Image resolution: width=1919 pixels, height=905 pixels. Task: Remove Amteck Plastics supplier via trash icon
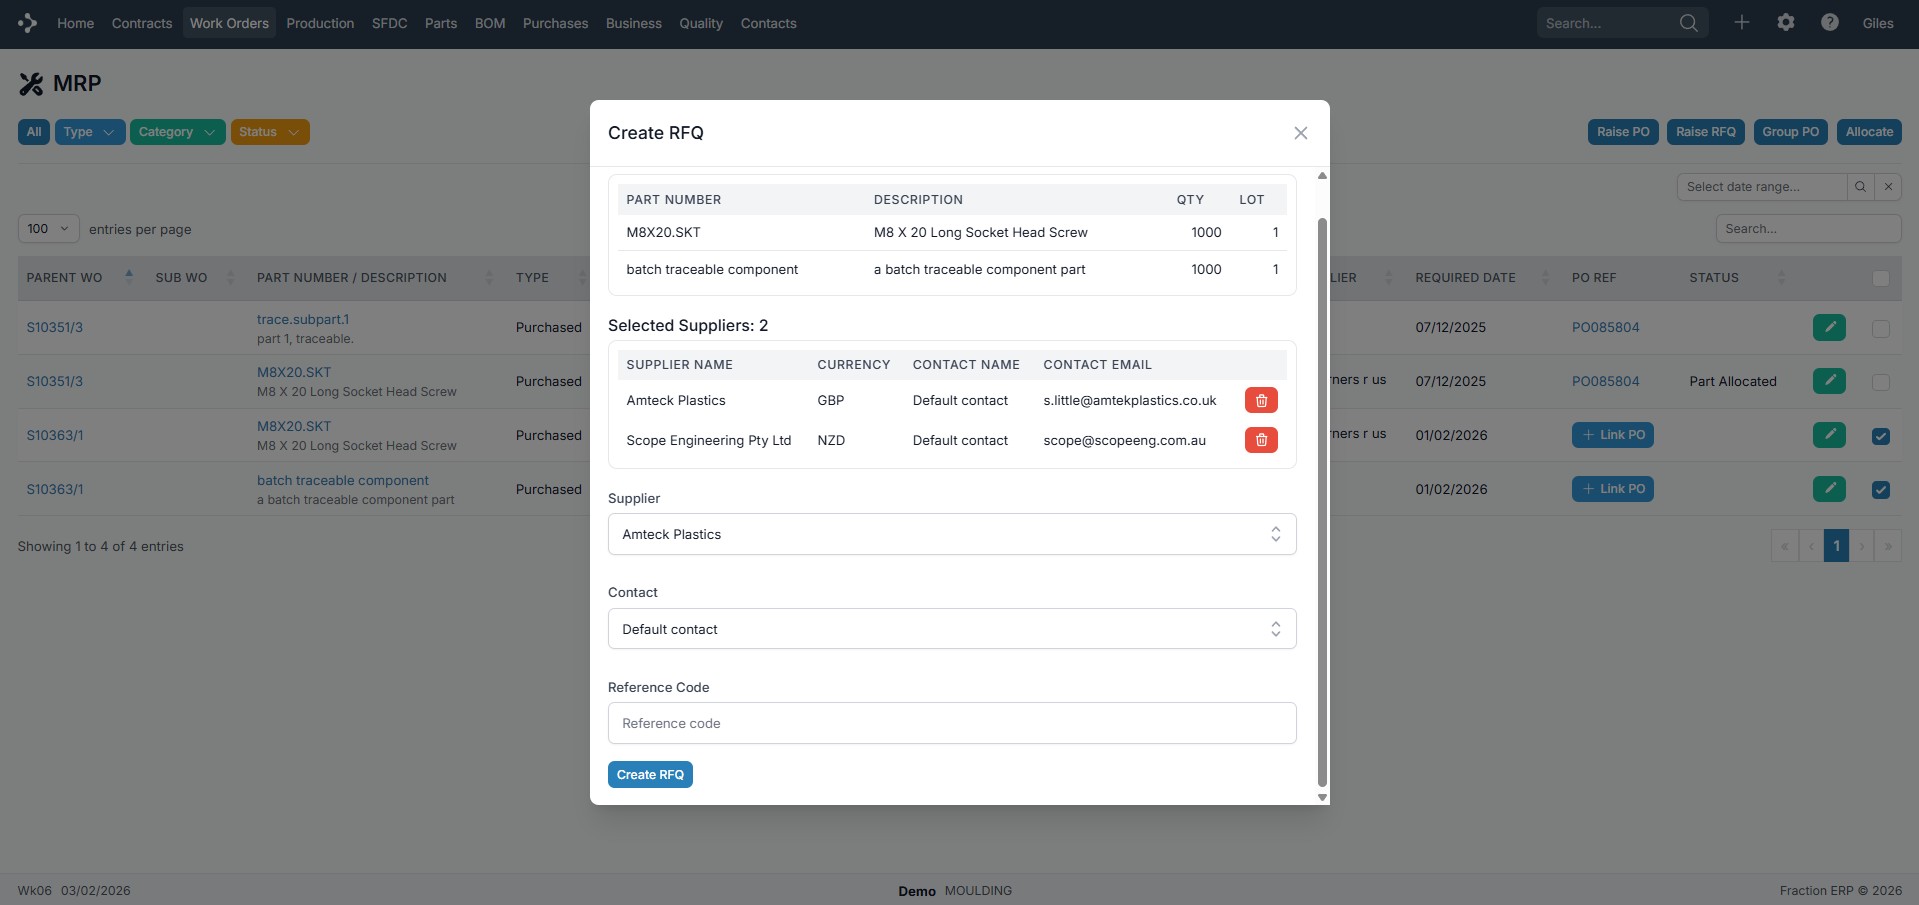[1260, 400]
